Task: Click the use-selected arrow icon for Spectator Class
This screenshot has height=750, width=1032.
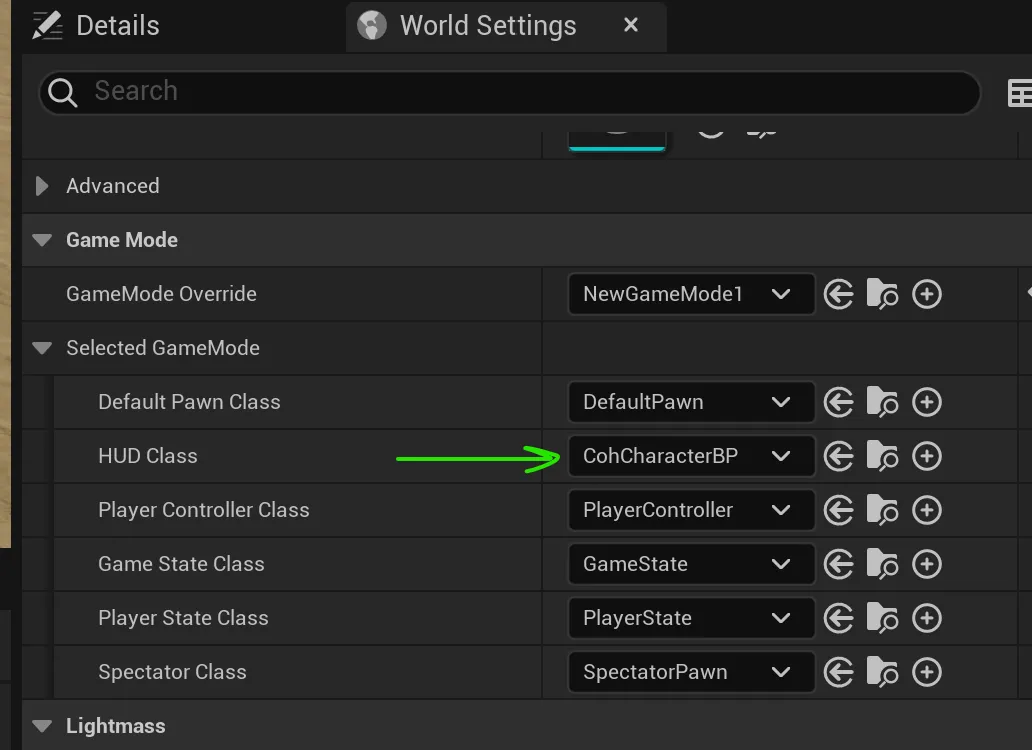Action: (x=838, y=672)
